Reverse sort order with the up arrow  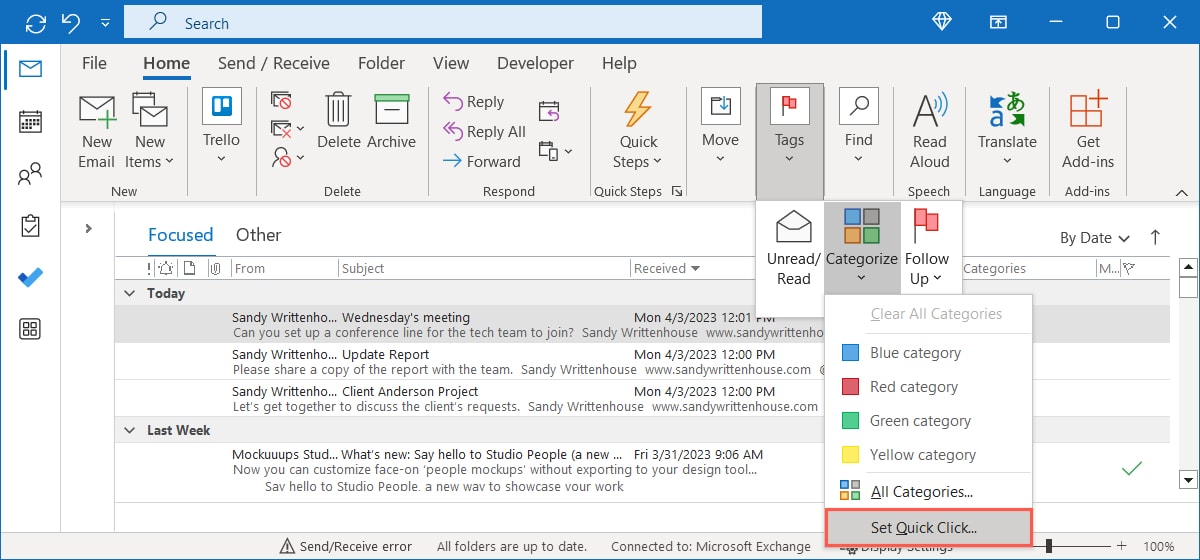[1155, 237]
